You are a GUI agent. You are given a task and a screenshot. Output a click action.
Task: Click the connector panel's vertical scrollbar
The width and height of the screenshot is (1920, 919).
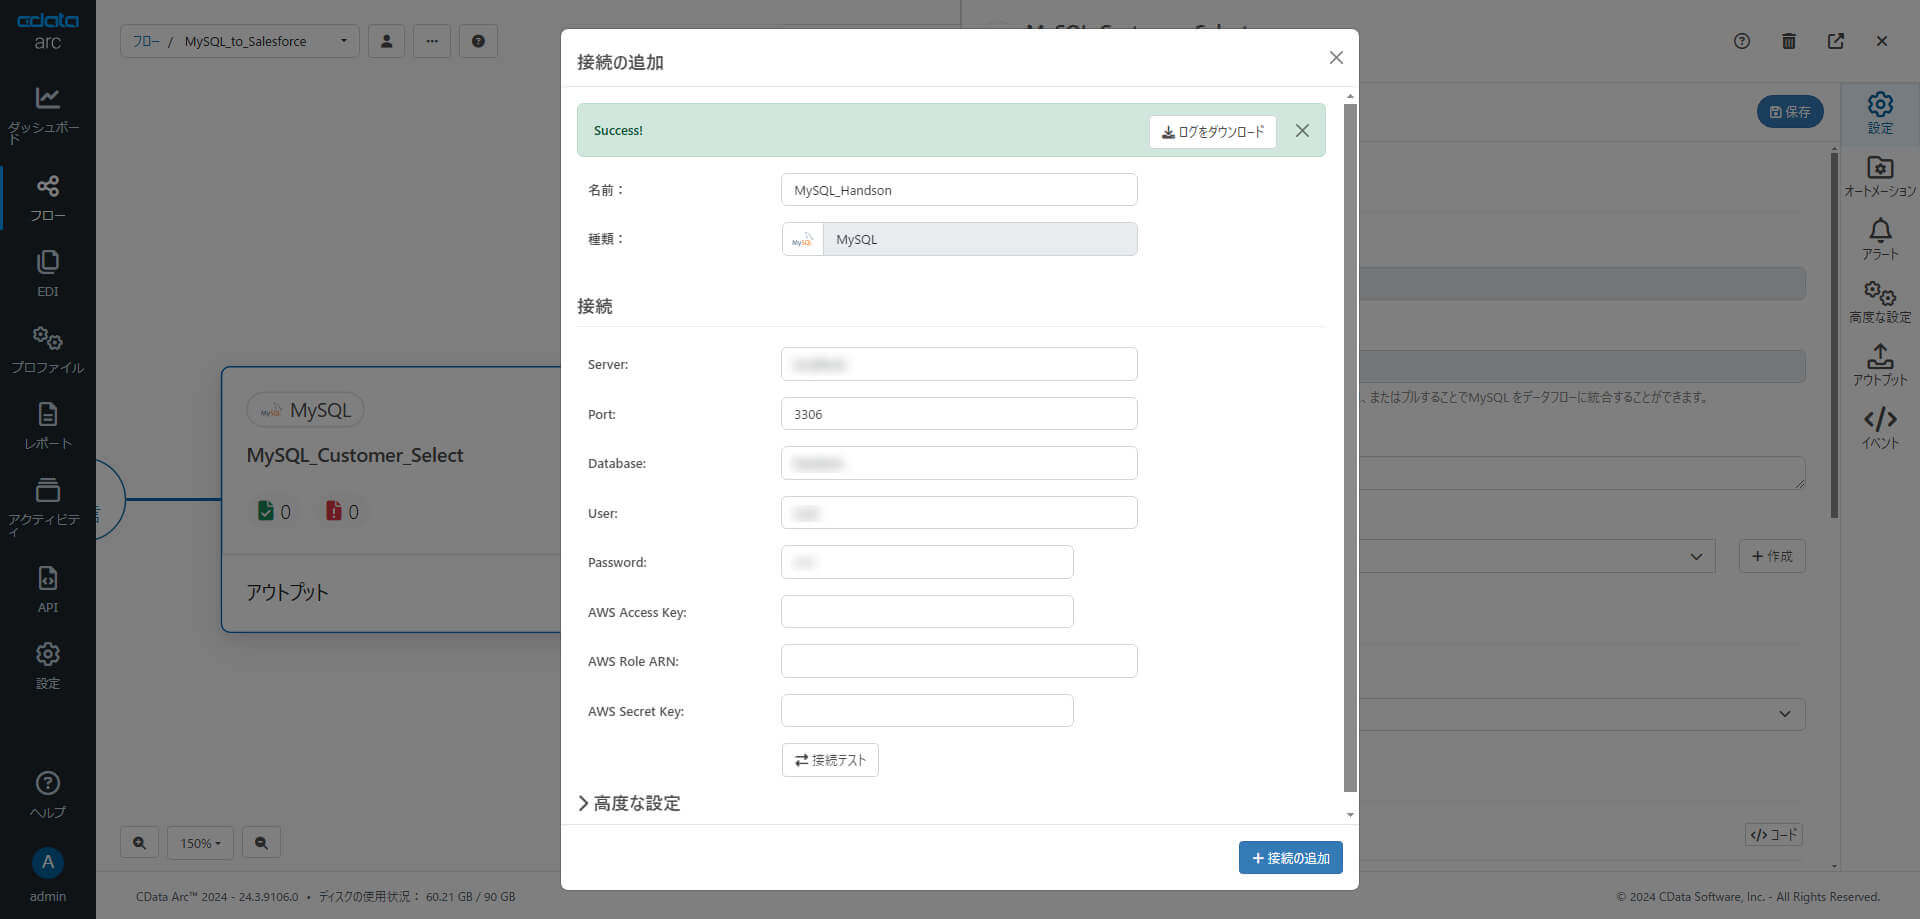click(x=1834, y=335)
